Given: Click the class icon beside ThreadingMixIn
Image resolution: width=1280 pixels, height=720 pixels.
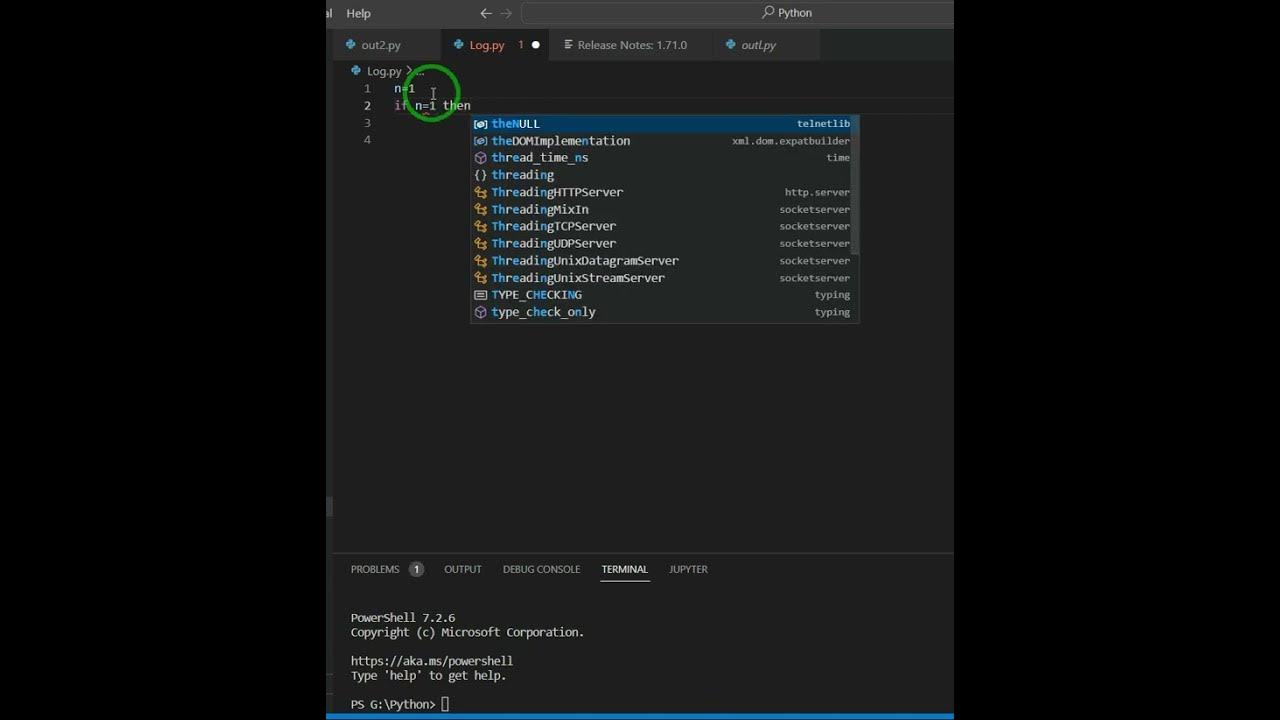Looking at the screenshot, I should 481,209.
